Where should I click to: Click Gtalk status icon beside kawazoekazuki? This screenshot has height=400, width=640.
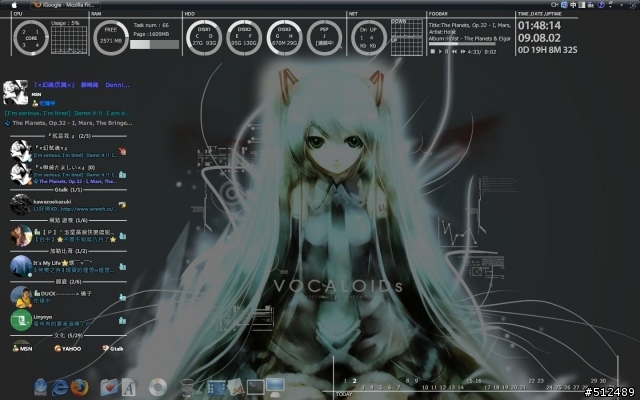point(122,205)
